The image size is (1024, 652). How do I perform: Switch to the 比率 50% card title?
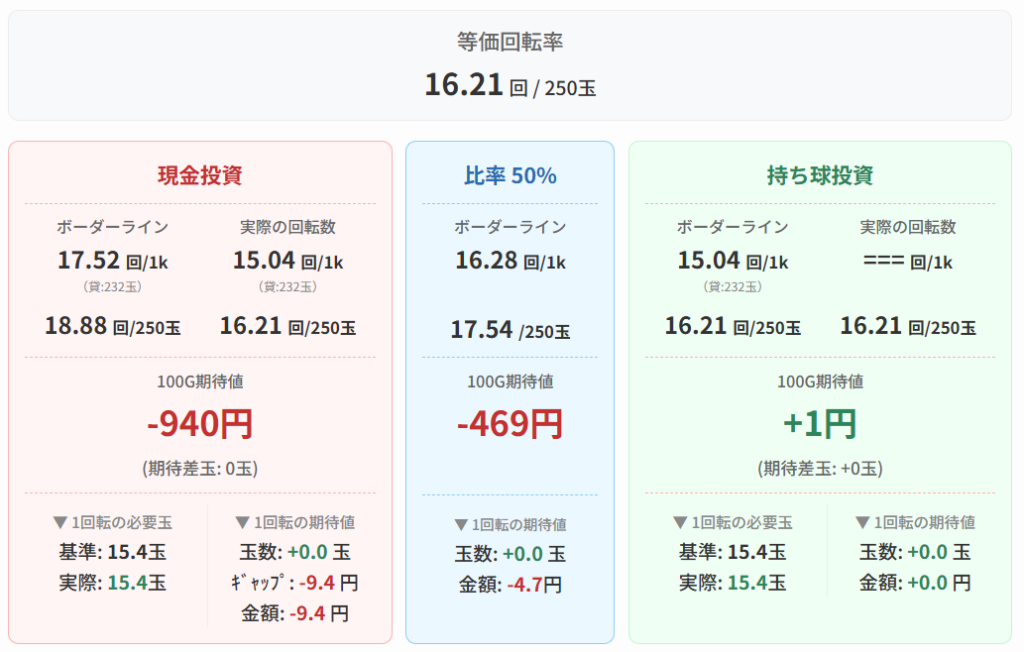point(510,175)
